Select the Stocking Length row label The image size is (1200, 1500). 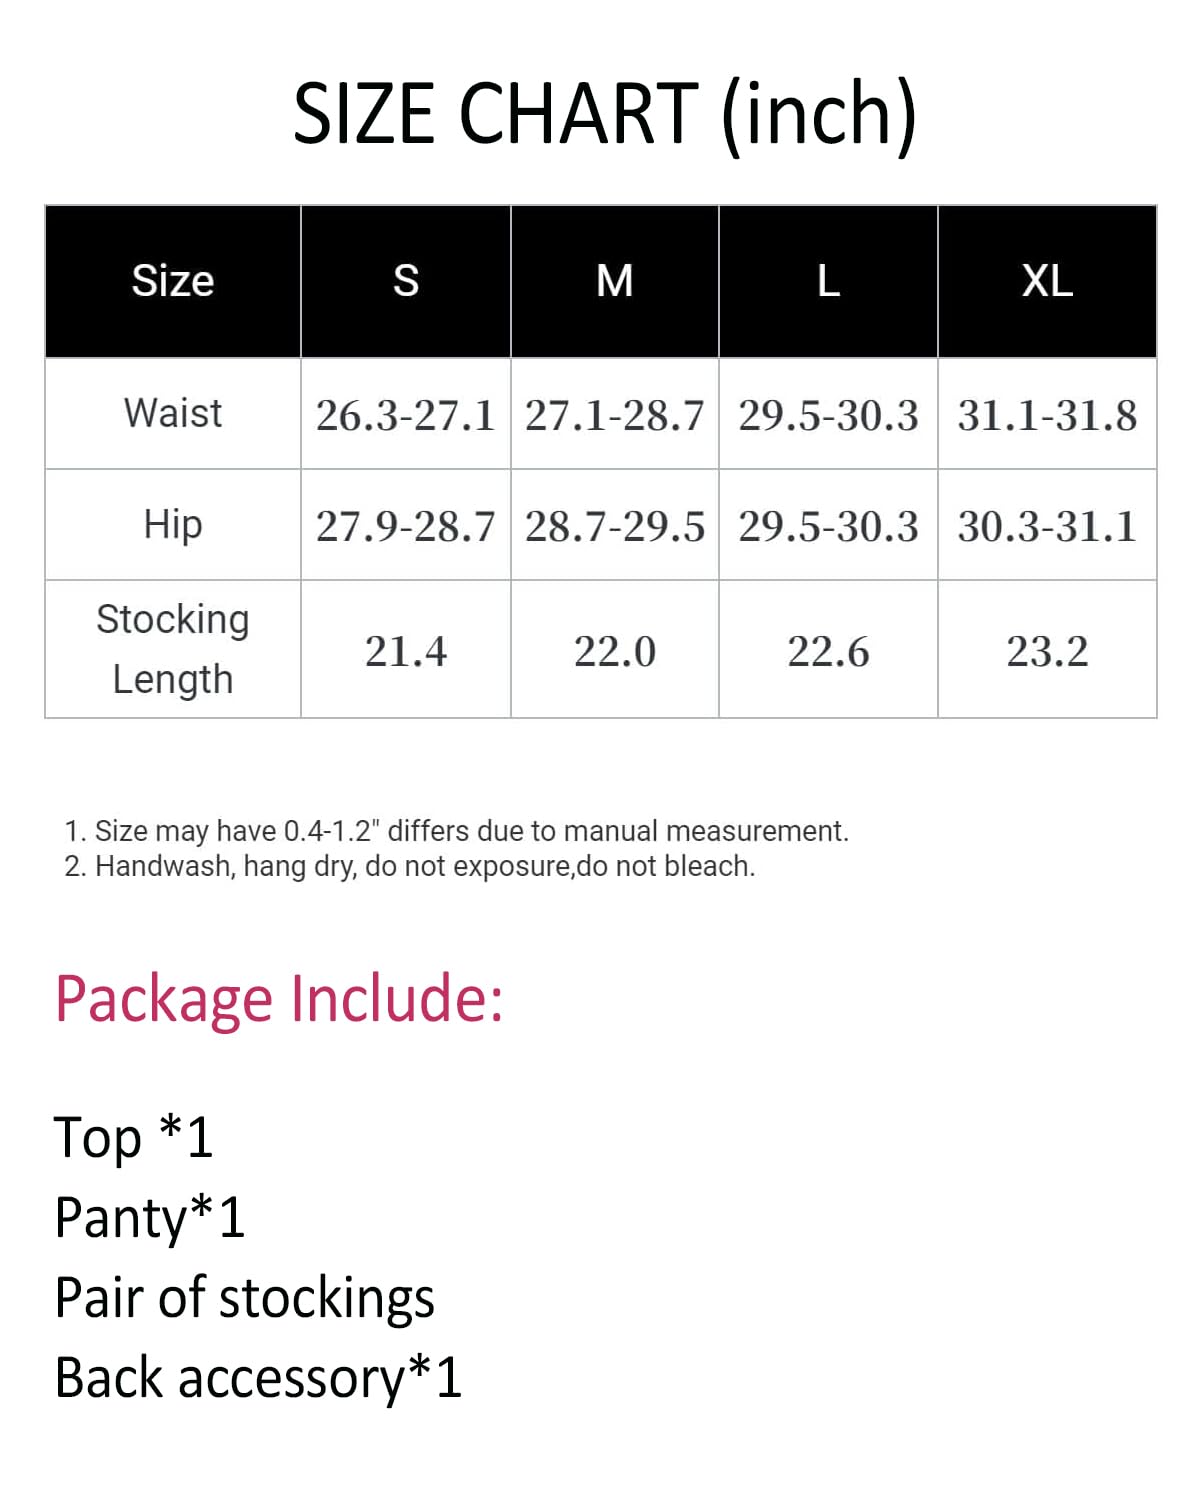click(173, 649)
